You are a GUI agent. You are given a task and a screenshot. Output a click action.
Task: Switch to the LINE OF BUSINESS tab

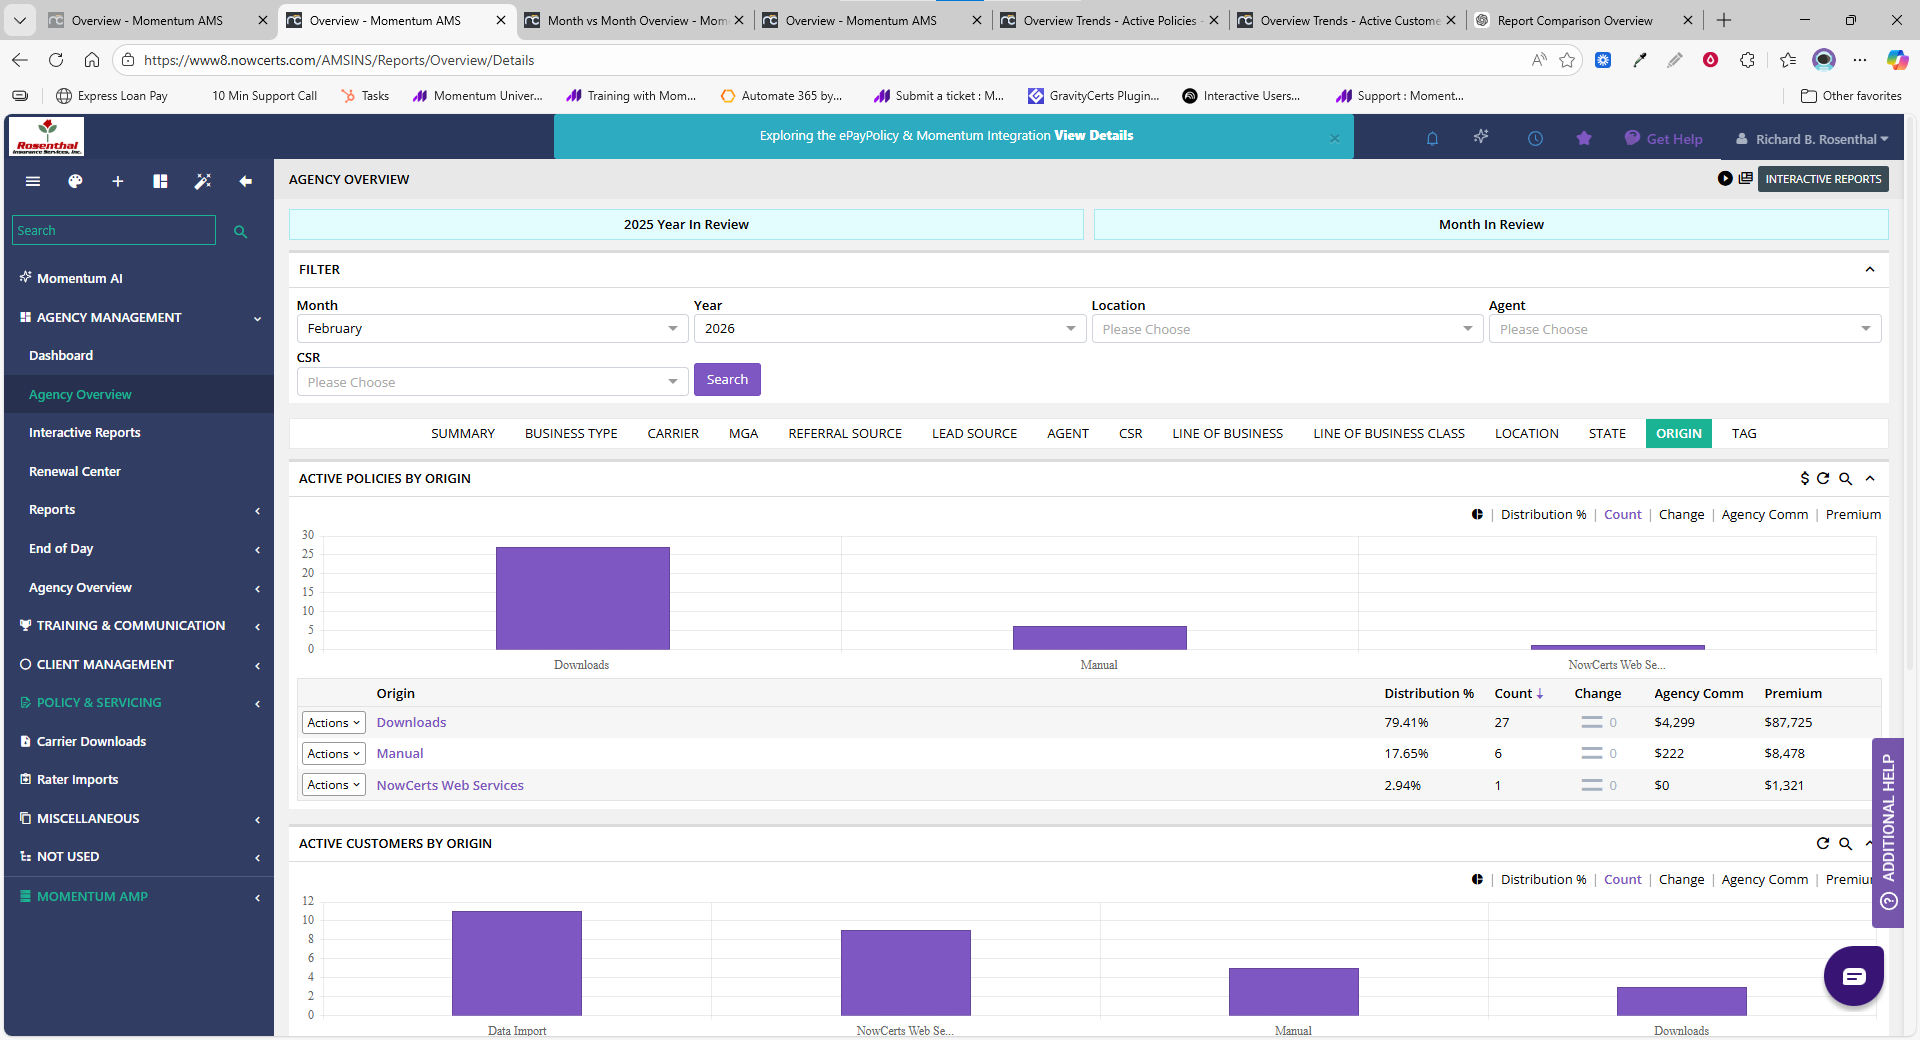pyautogui.click(x=1227, y=433)
